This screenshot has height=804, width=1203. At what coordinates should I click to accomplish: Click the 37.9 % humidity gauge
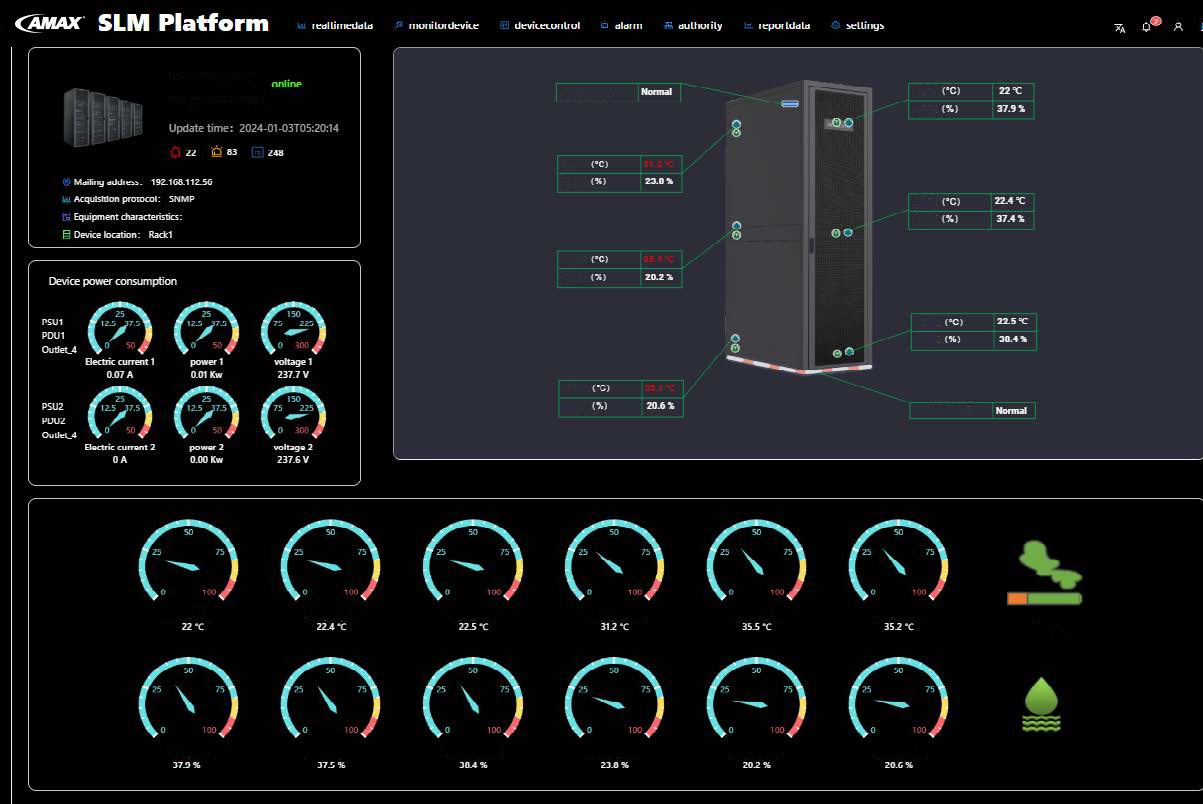point(188,704)
